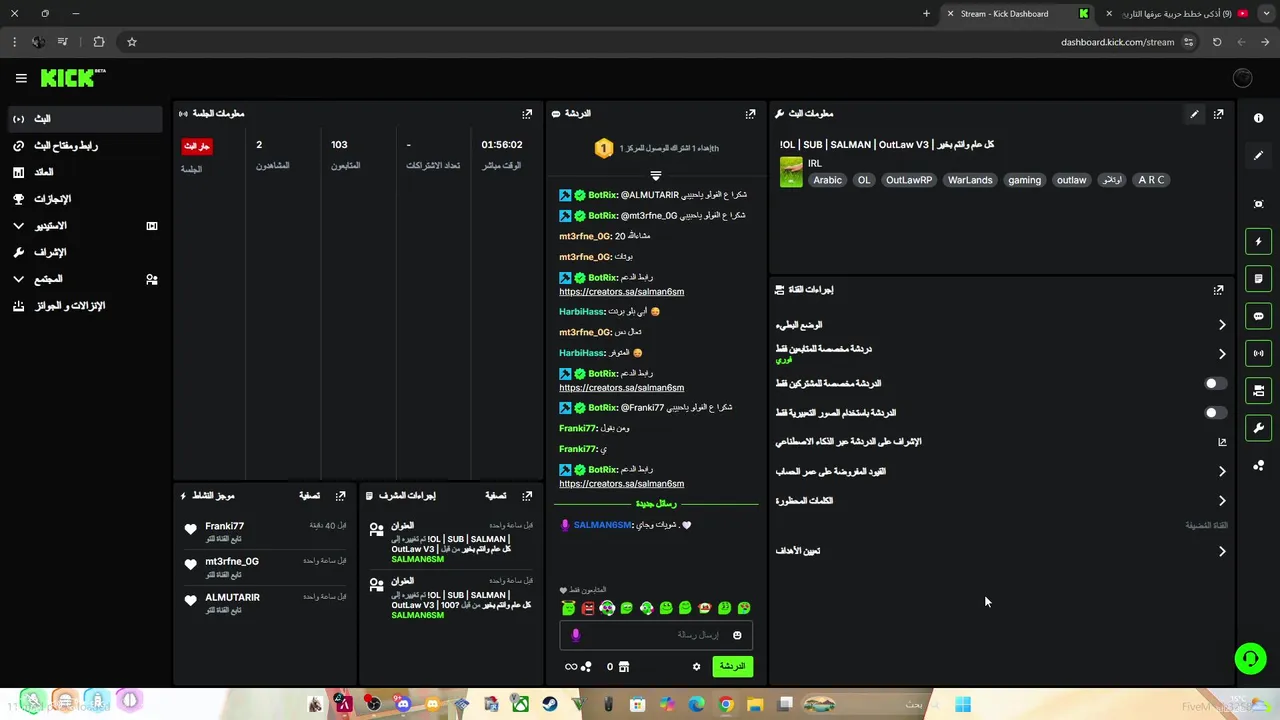Open the first creators.sa/salman6sm link in chat
This screenshot has height=720, width=1280.
[621, 292]
